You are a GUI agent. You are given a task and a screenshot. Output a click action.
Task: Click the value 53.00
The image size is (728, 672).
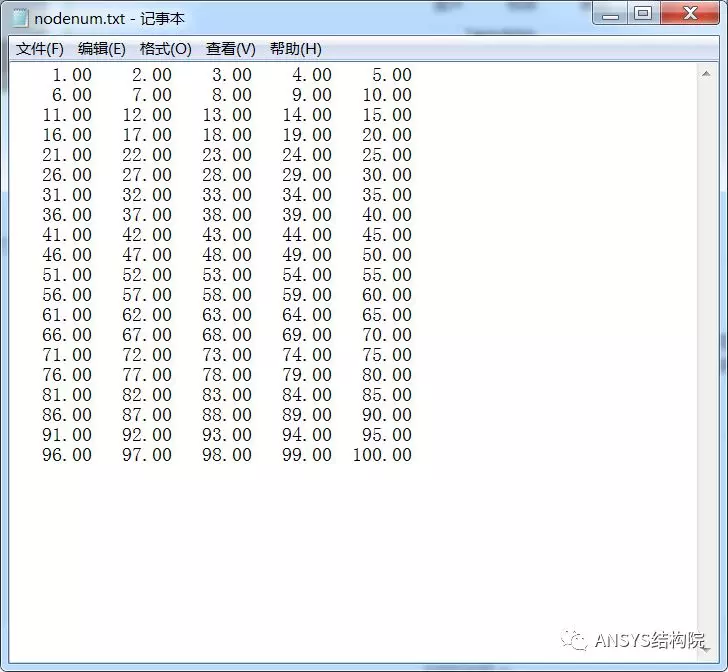click(x=227, y=274)
